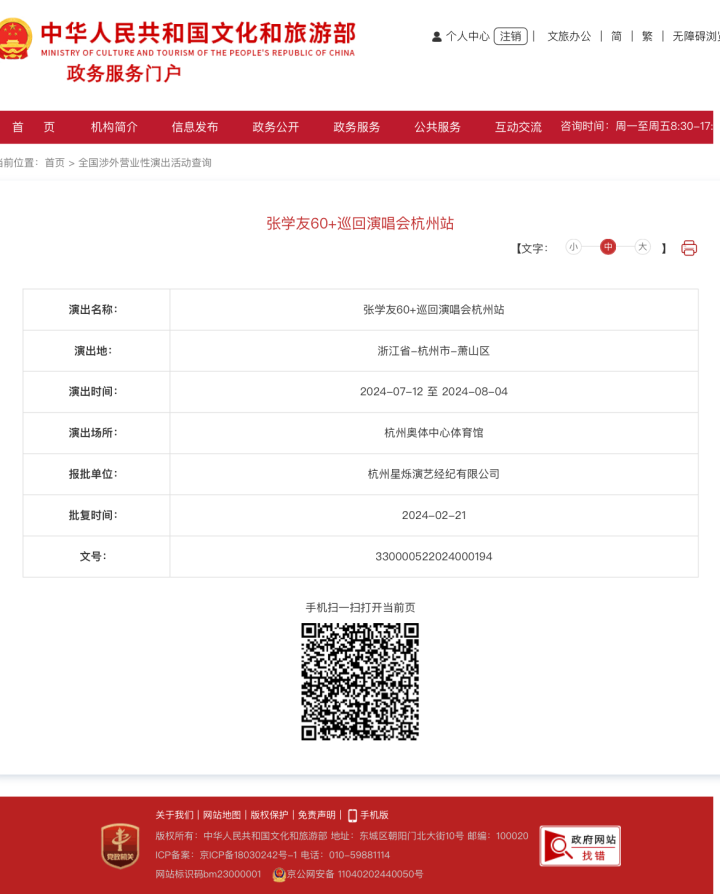720x894 pixels.
Task: Click the 杭州星烁演艺经纪有限公司 cell
Action: (434, 474)
